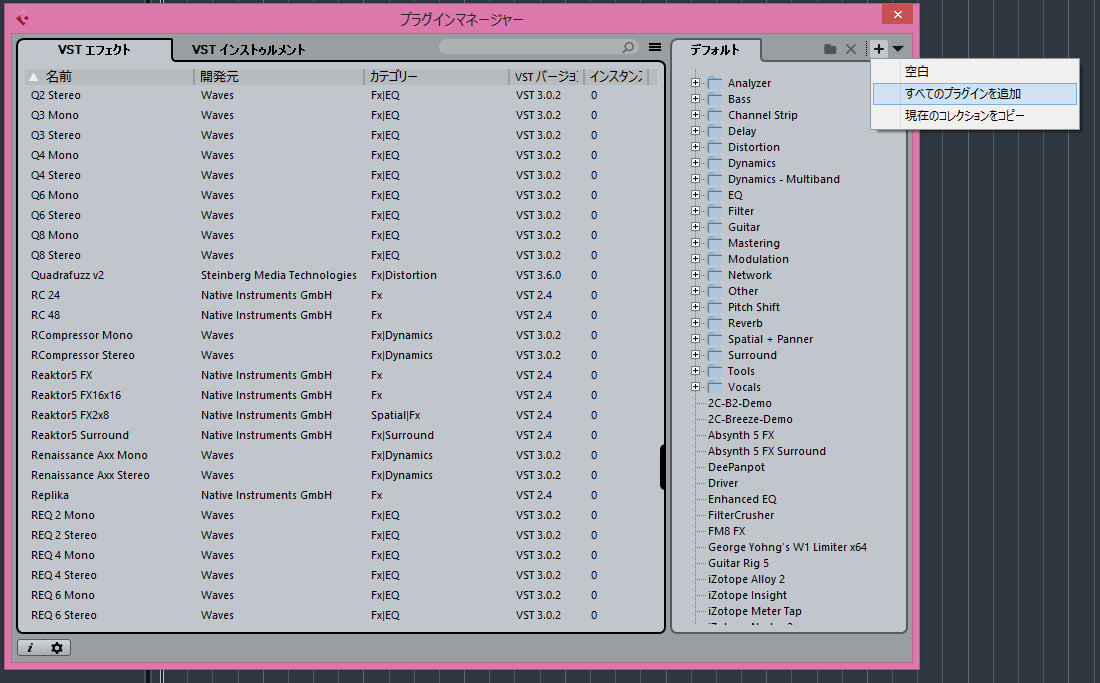The width and height of the screenshot is (1100, 683).
Task: Click the new folder icon in collection panel
Action: coord(830,49)
